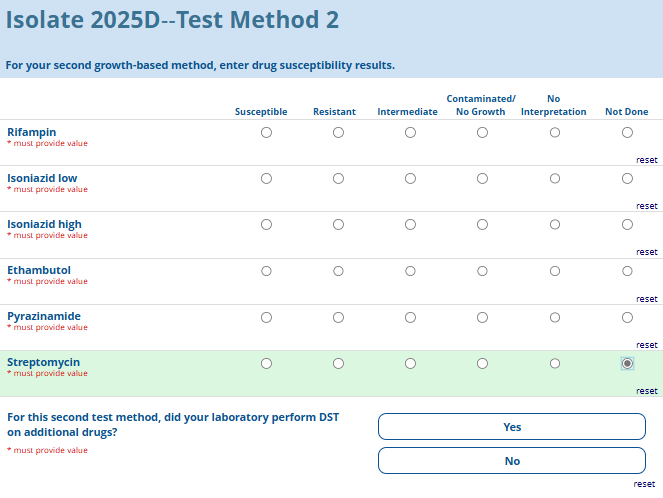Reset the additional drugs question answer

coord(644,484)
